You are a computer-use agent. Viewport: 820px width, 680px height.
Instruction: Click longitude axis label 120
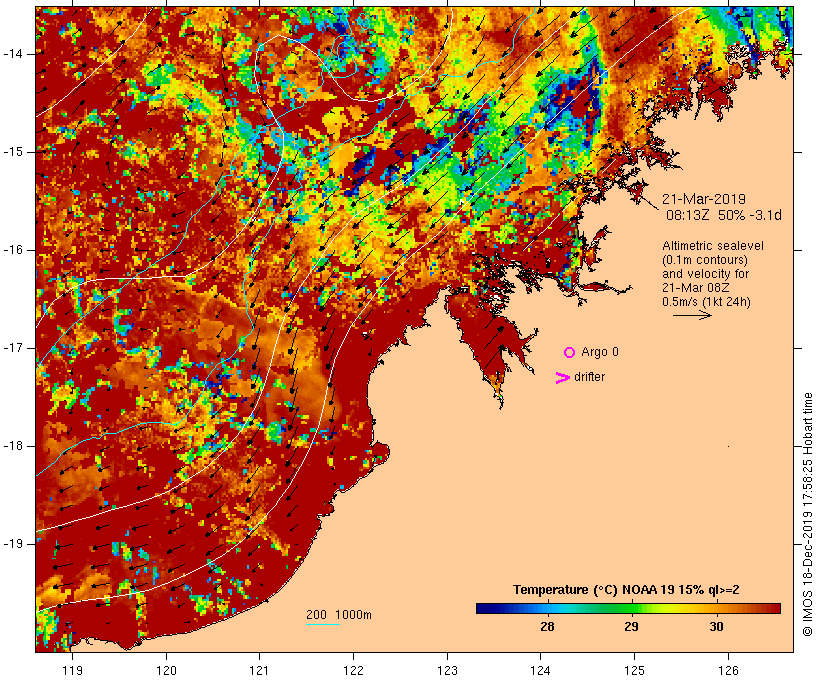[166, 670]
